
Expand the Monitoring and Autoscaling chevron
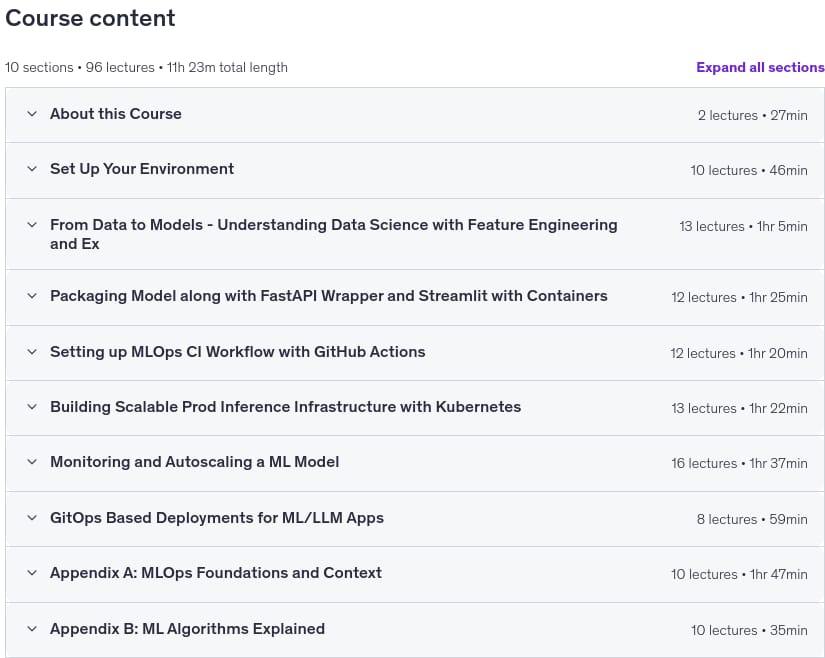tap(32, 462)
